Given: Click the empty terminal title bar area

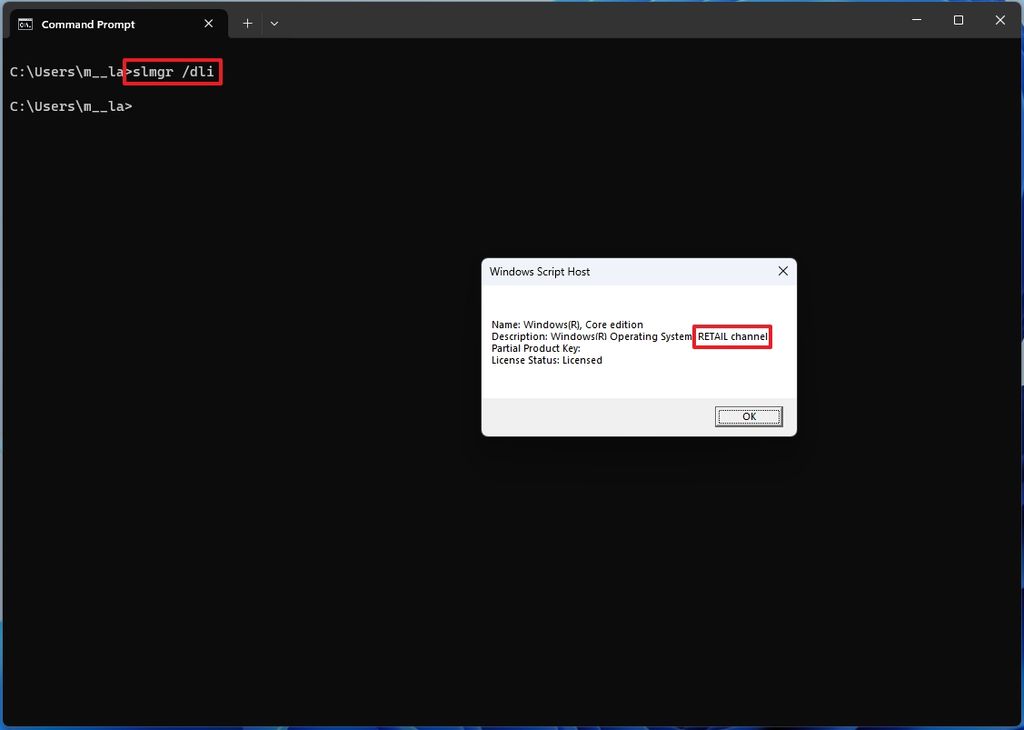Looking at the screenshot, I should 588,20.
